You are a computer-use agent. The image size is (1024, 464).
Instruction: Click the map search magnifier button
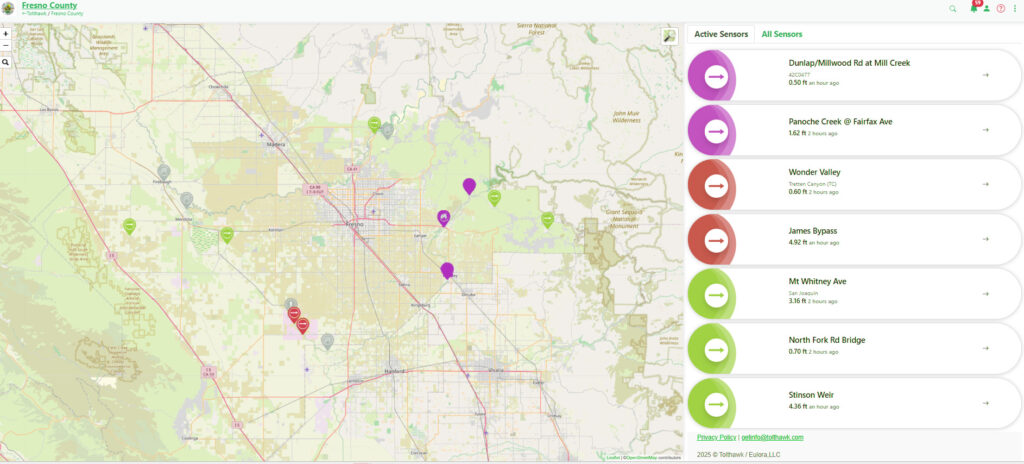[x=6, y=62]
